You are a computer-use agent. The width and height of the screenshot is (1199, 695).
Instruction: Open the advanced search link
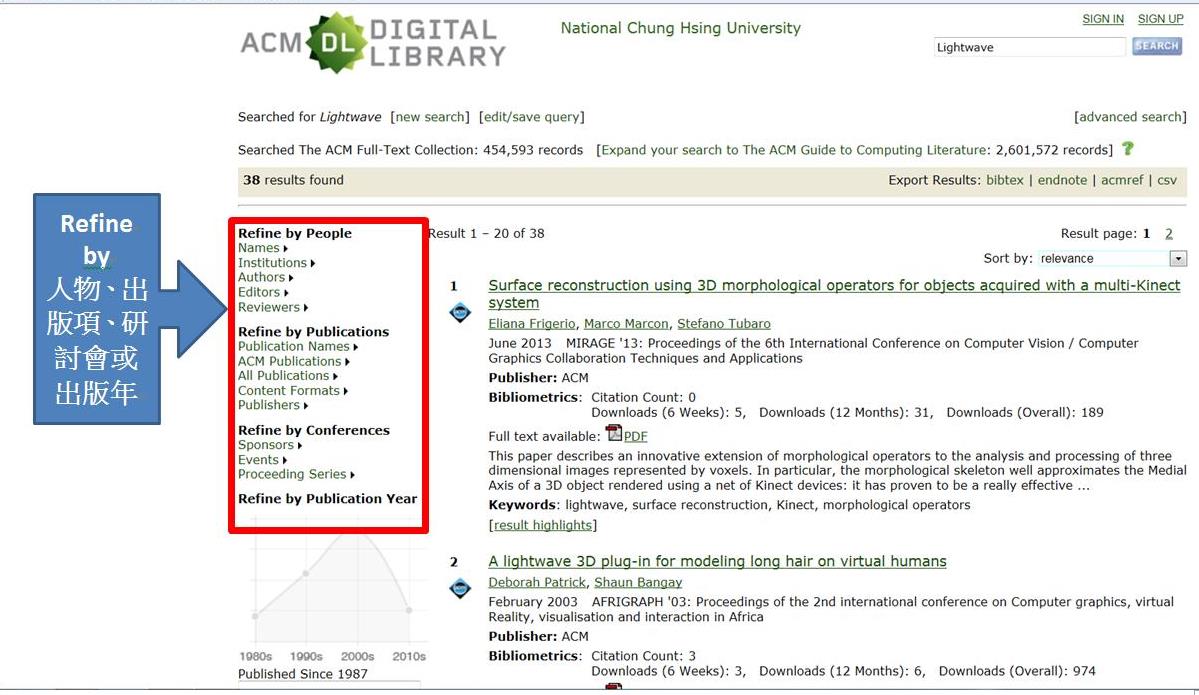tap(1130, 117)
